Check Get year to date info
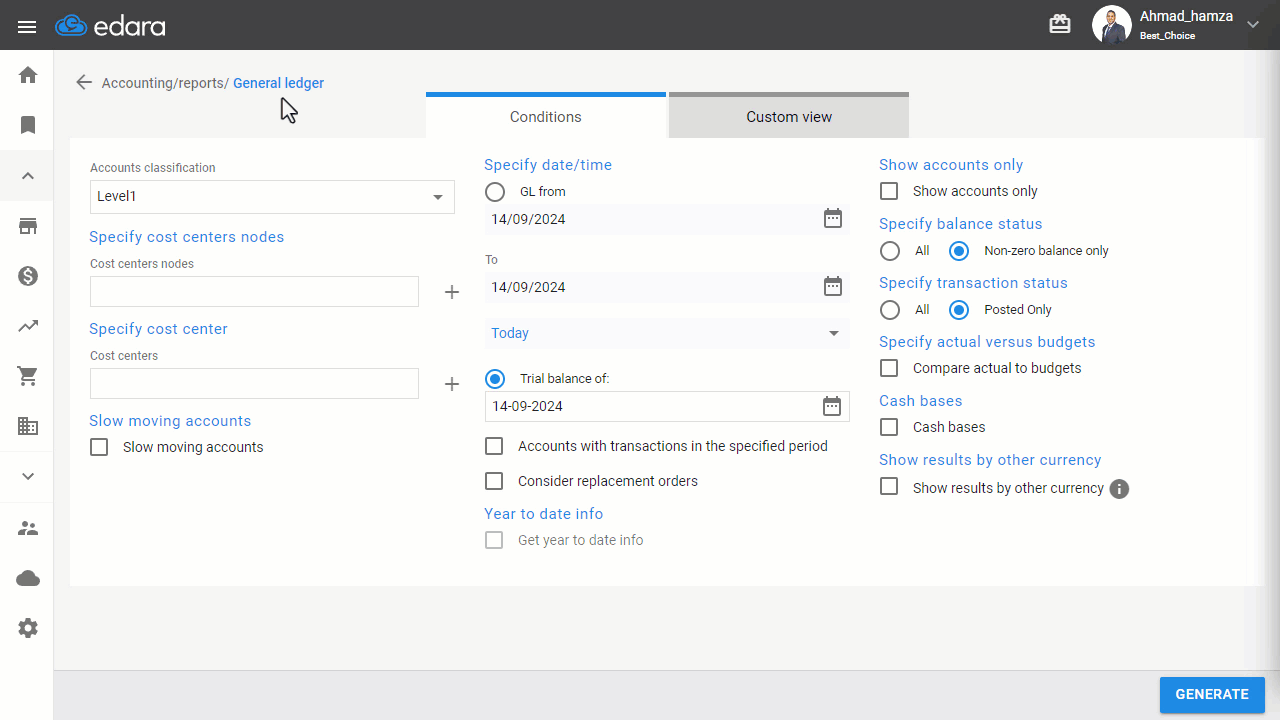Screen dimensions: 1280x720 pyautogui.click(x=494, y=540)
